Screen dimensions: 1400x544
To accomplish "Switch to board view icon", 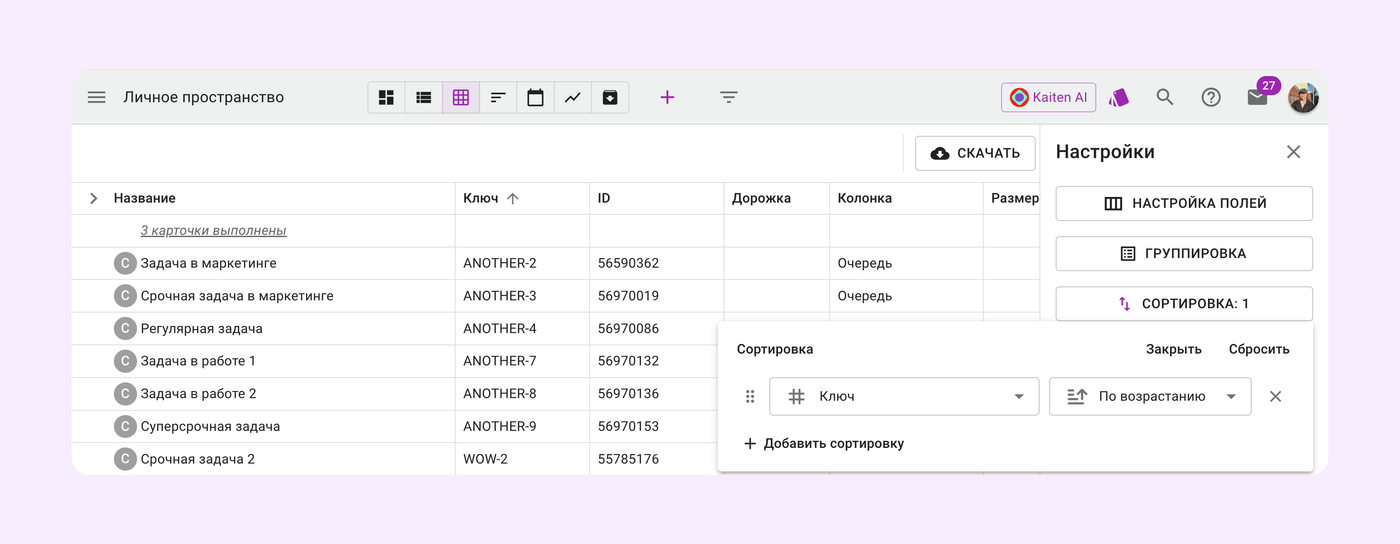I will 386,97.
